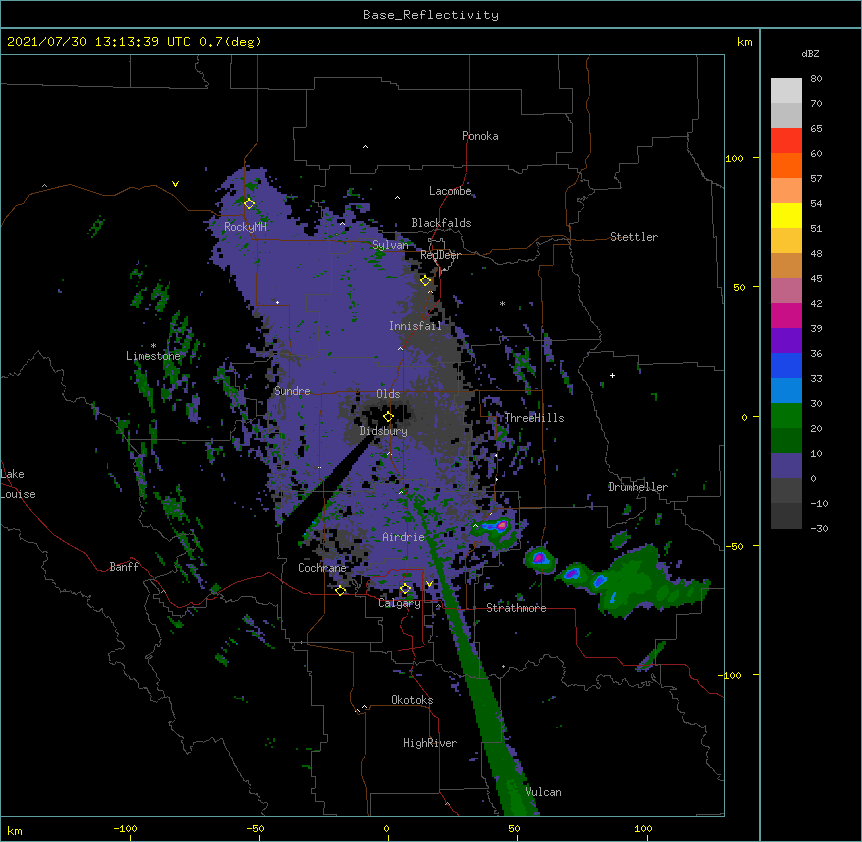This screenshot has height=842, width=862.
Task: Pick the red 60-65 dBZ legend swatch
Action: (786, 141)
